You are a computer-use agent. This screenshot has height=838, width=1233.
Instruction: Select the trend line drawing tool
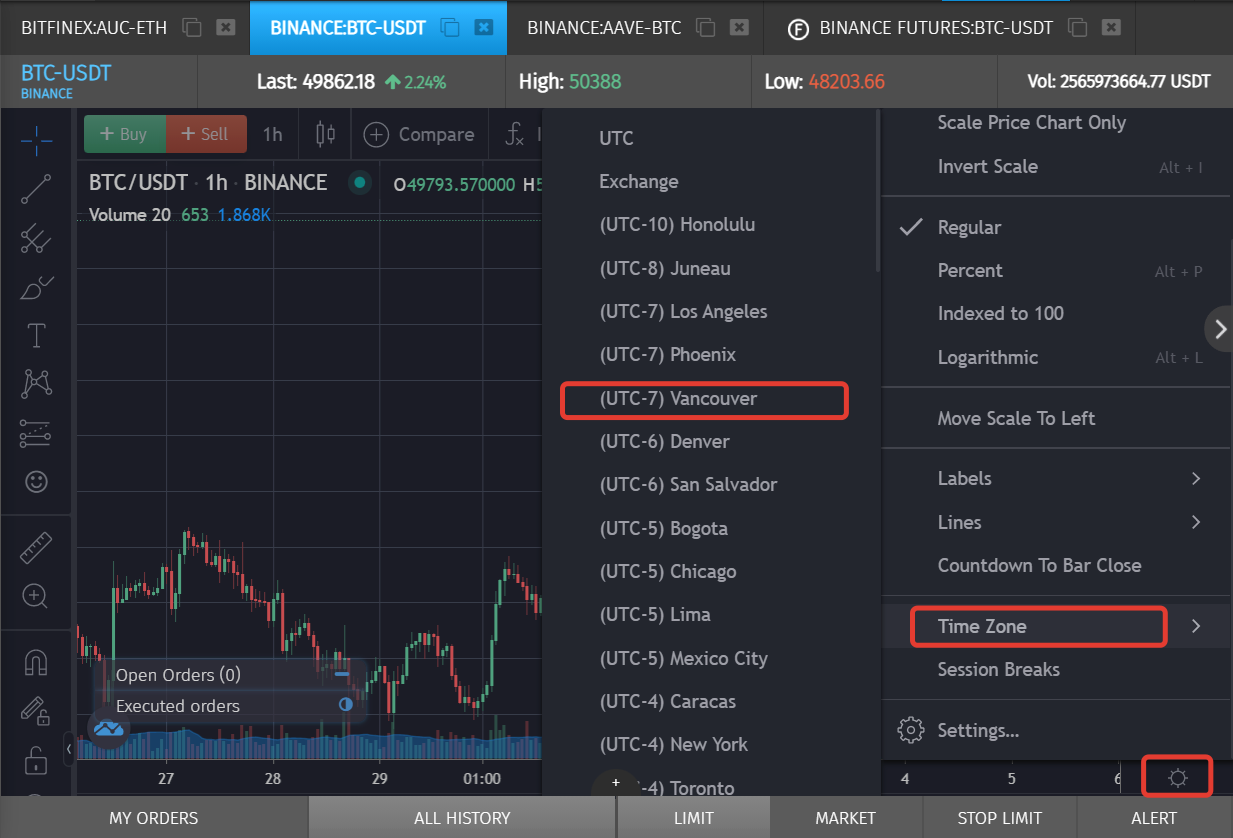(x=37, y=189)
